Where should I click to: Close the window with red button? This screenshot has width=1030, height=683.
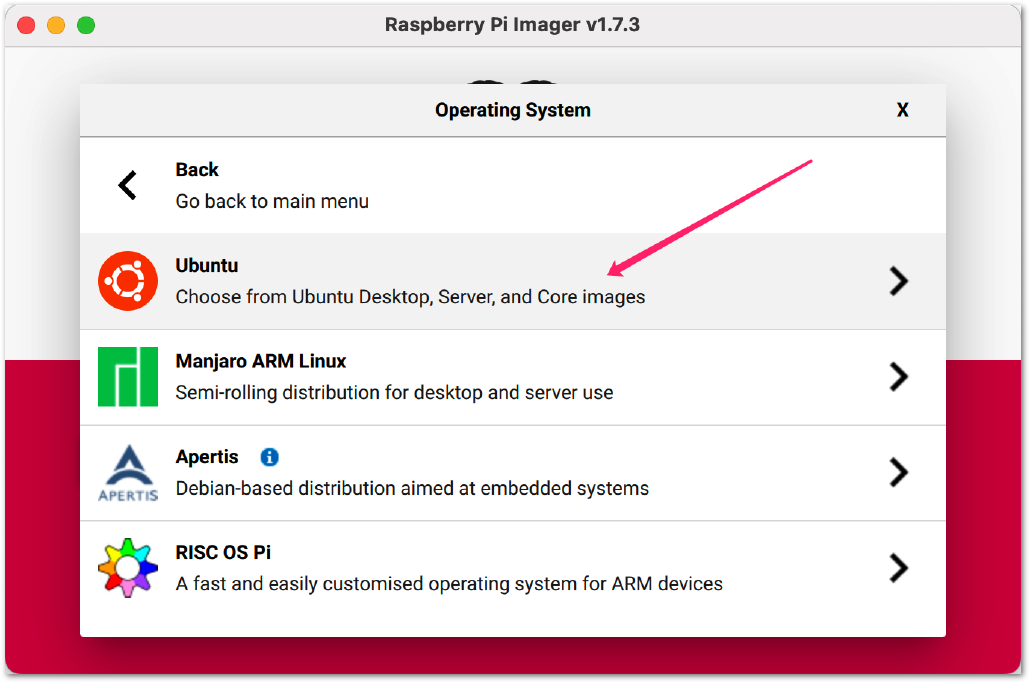pyautogui.click(x=26, y=25)
